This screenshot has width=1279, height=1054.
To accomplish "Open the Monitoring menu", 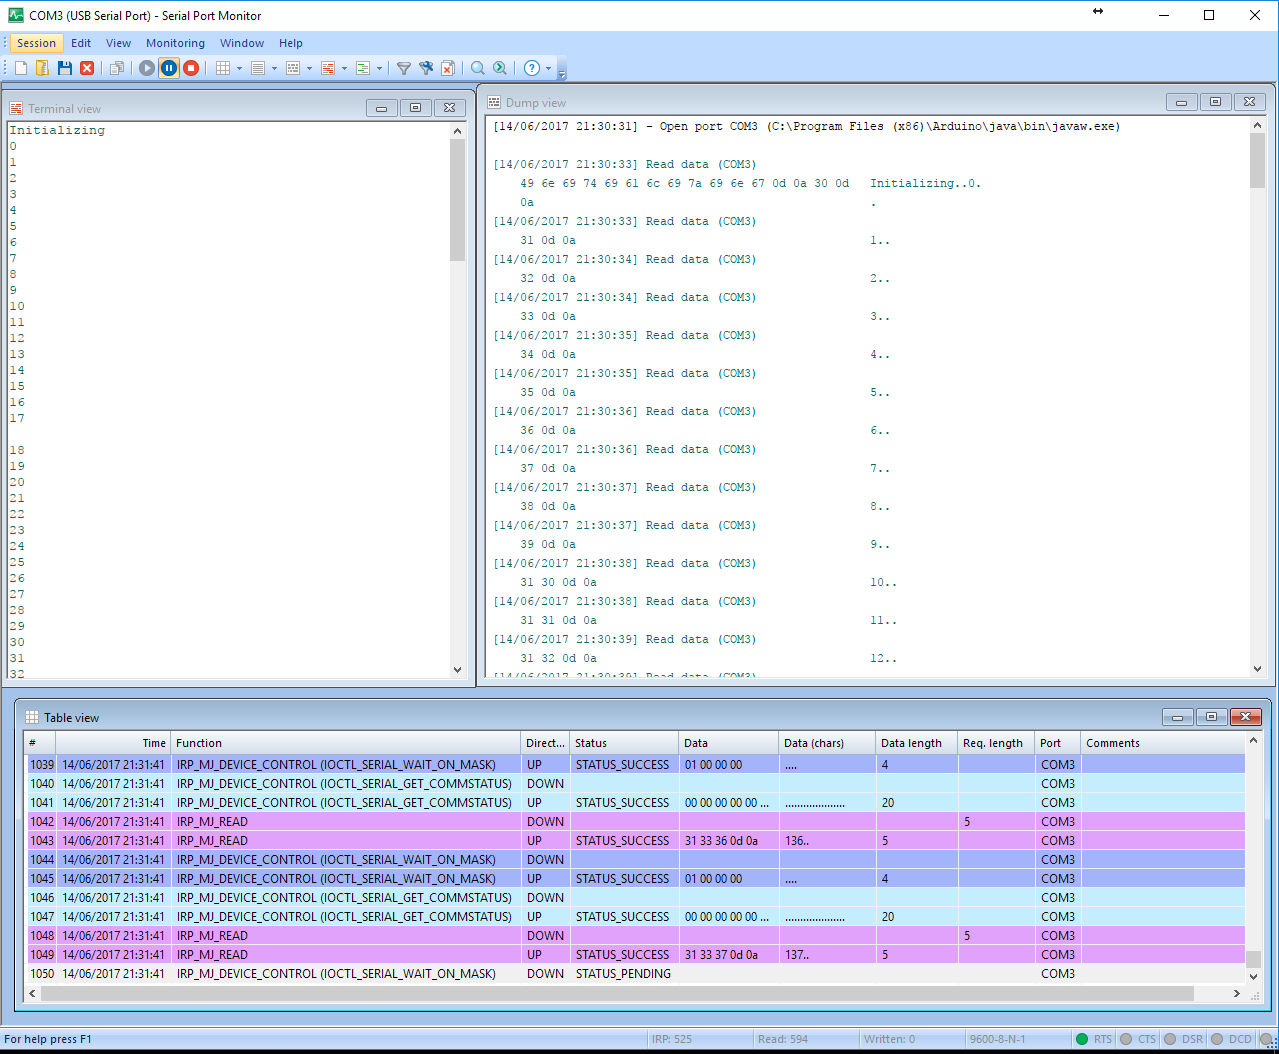I will click(x=175, y=43).
